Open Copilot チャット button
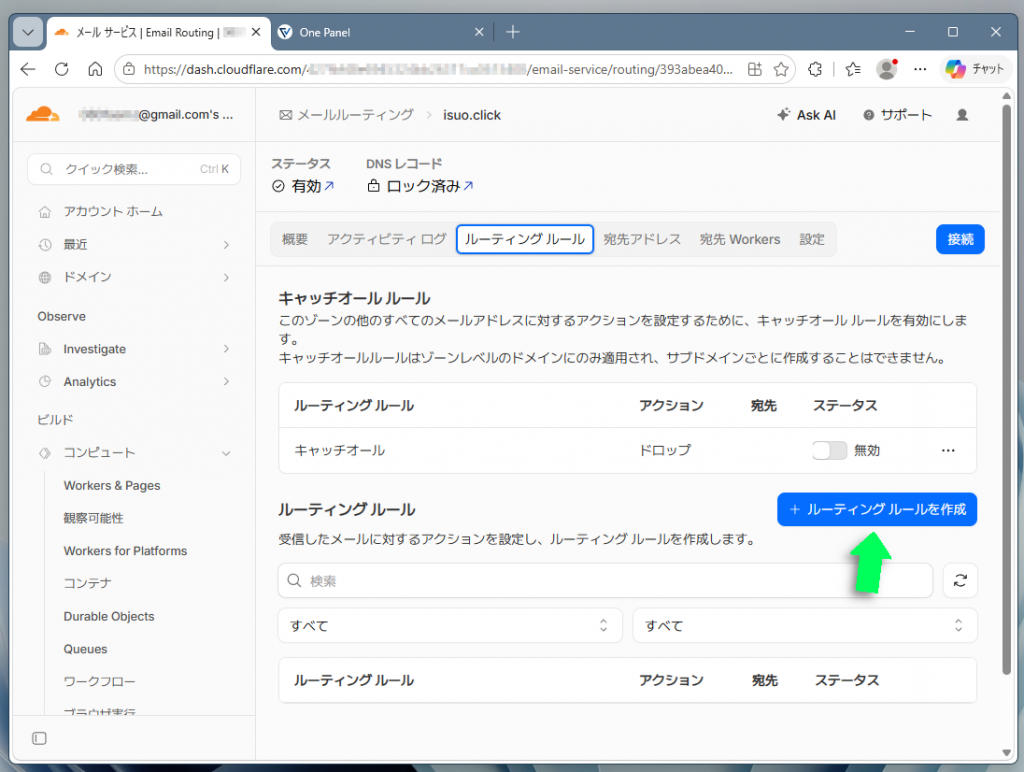 click(974, 69)
